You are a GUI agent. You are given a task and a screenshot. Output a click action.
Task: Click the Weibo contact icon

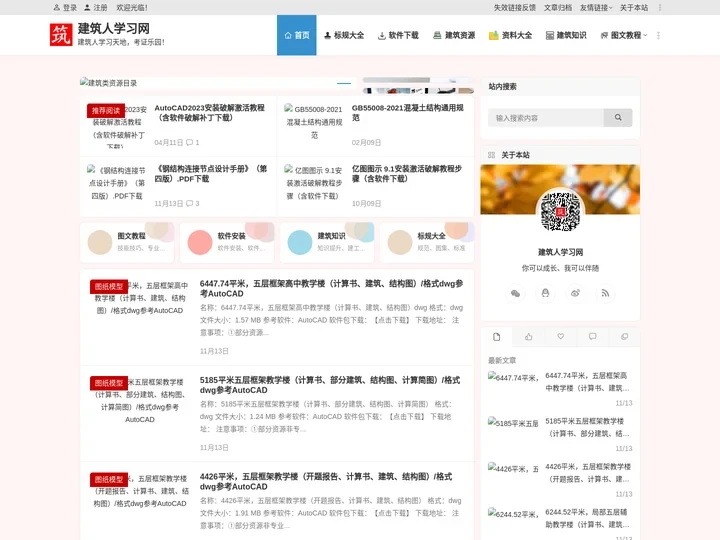[x=575, y=293]
